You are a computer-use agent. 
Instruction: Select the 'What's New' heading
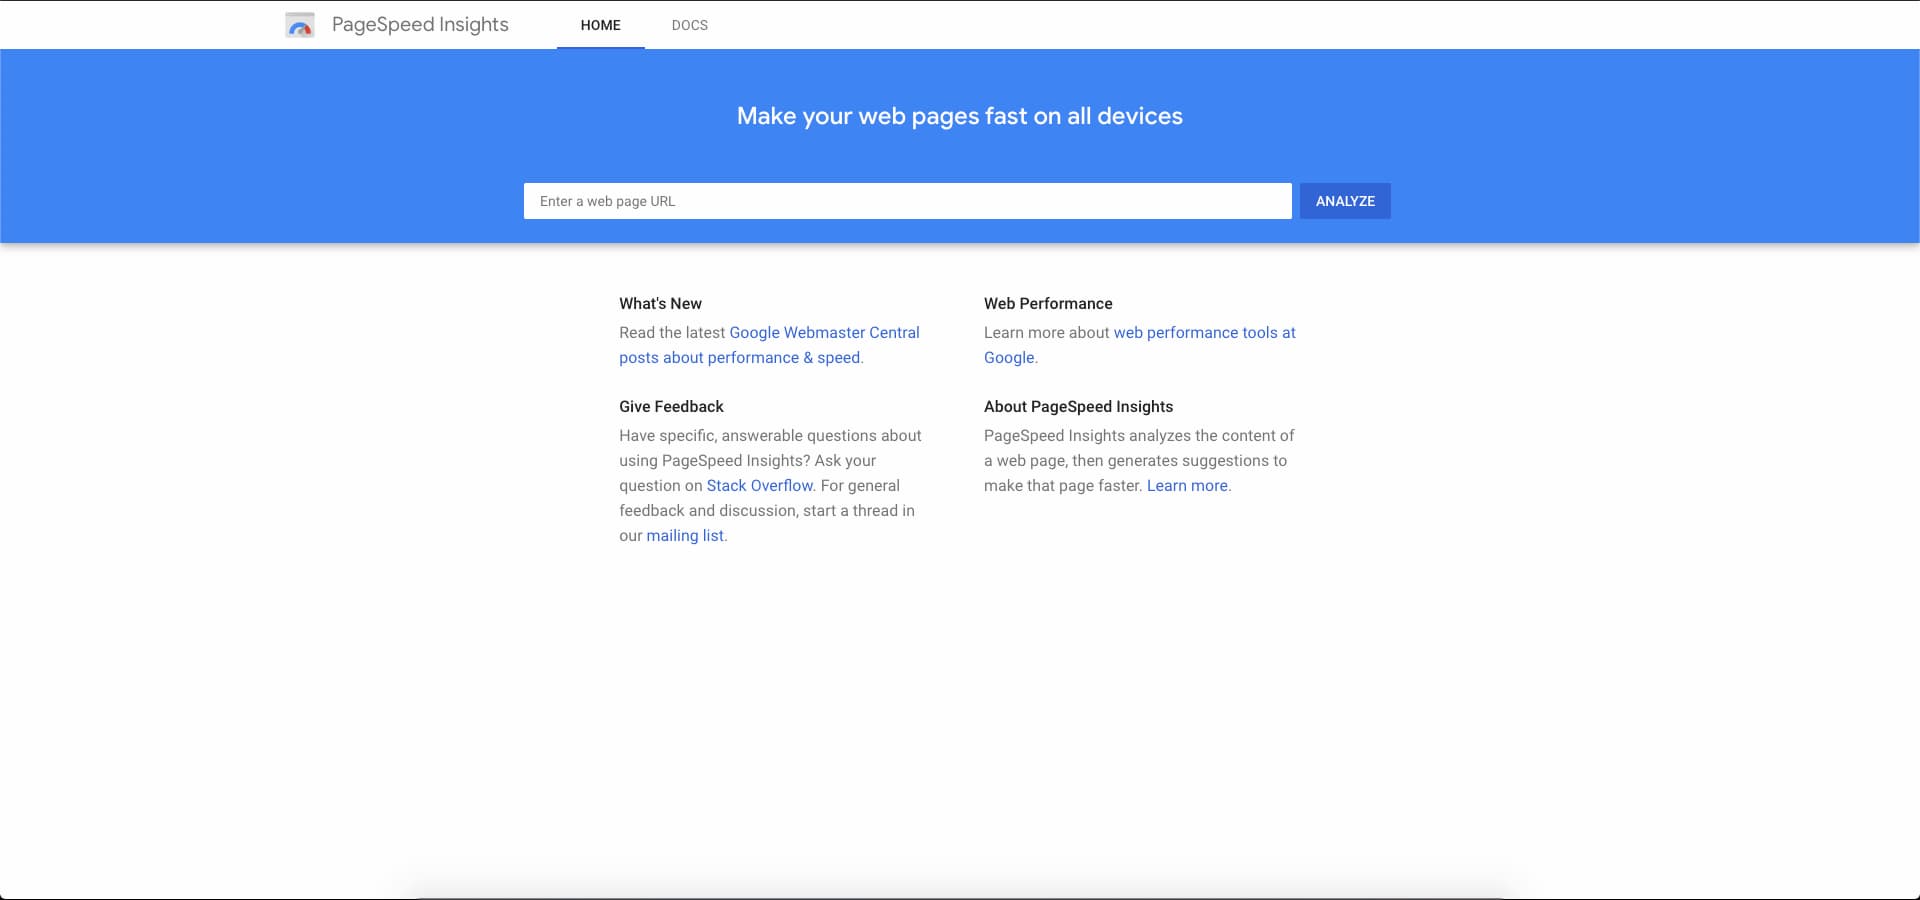pyautogui.click(x=660, y=304)
